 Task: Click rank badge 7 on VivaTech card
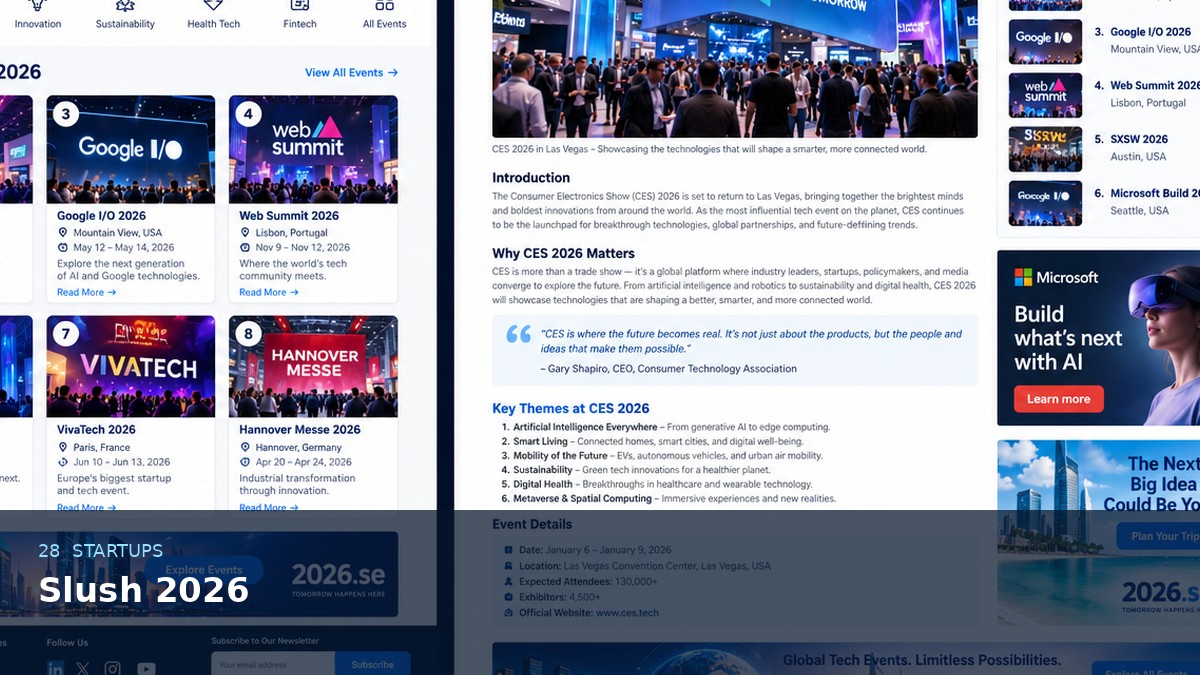pos(66,334)
